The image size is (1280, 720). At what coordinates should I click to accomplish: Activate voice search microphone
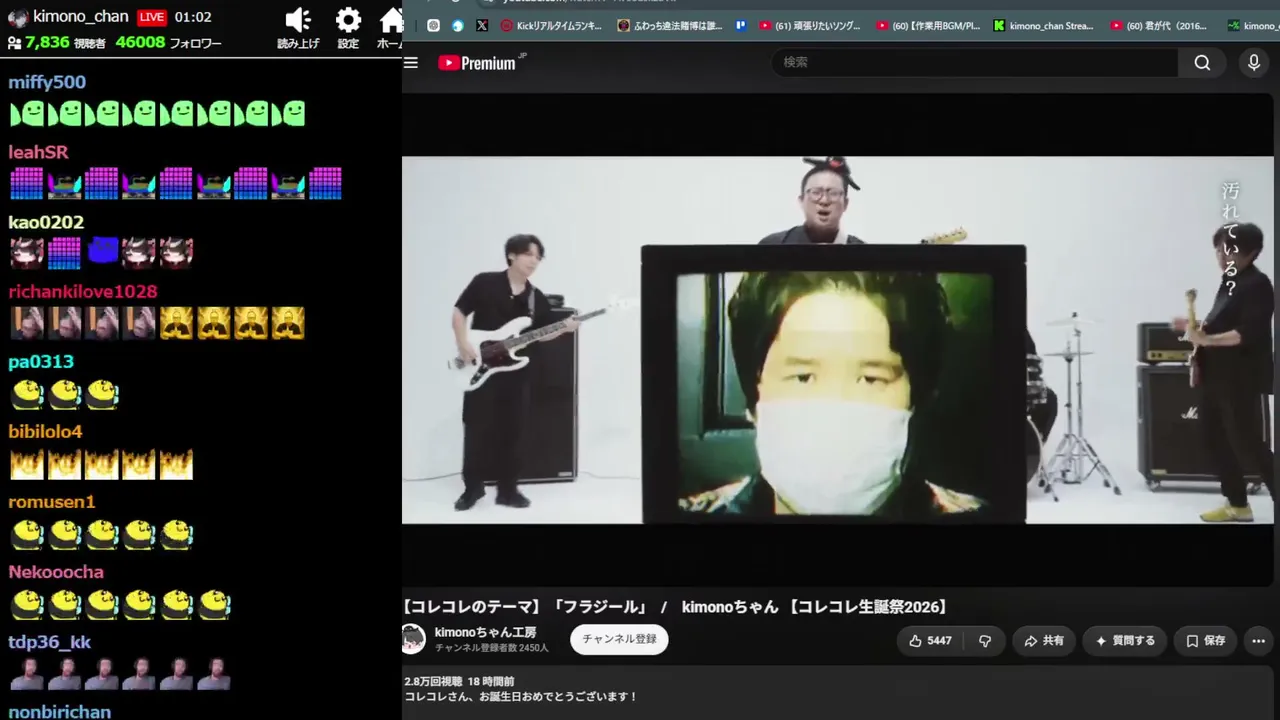[x=1254, y=63]
